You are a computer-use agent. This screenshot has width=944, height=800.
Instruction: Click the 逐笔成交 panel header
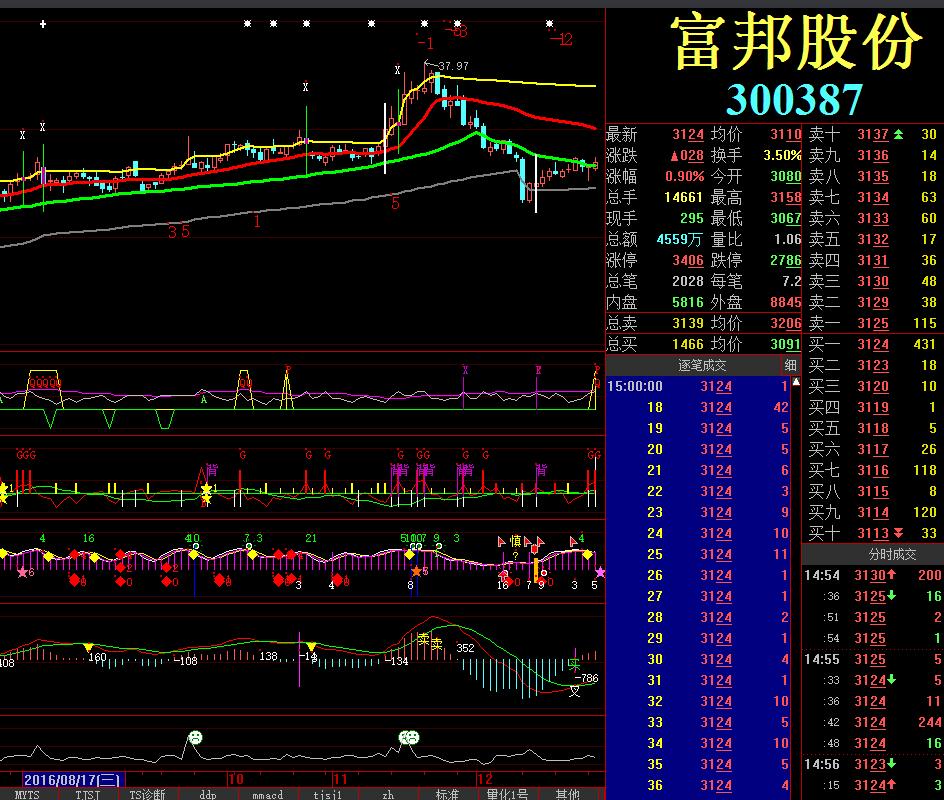702,365
